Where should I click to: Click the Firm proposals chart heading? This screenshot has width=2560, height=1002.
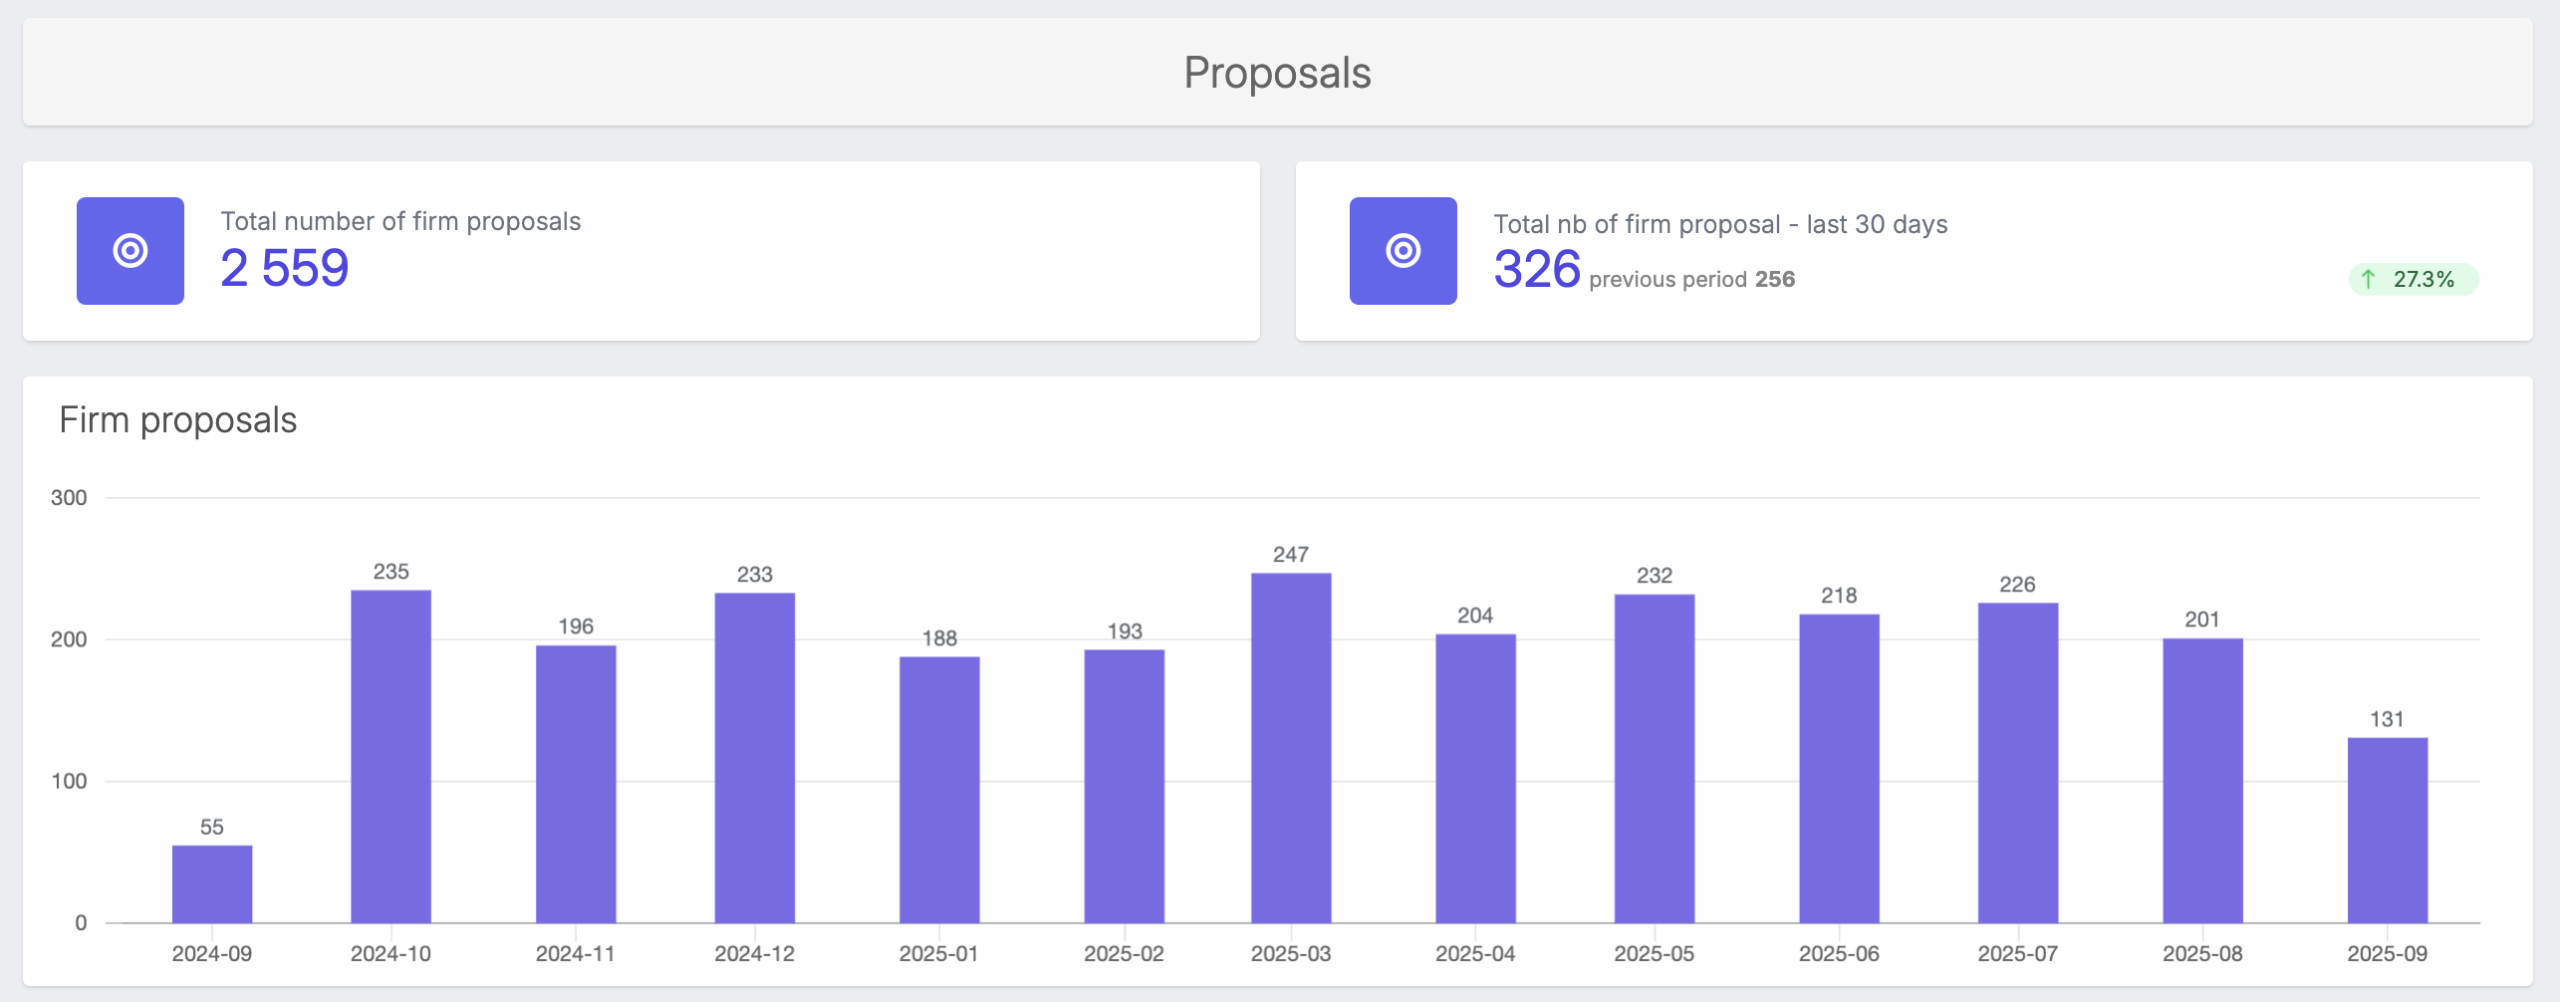pyautogui.click(x=180, y=420)
